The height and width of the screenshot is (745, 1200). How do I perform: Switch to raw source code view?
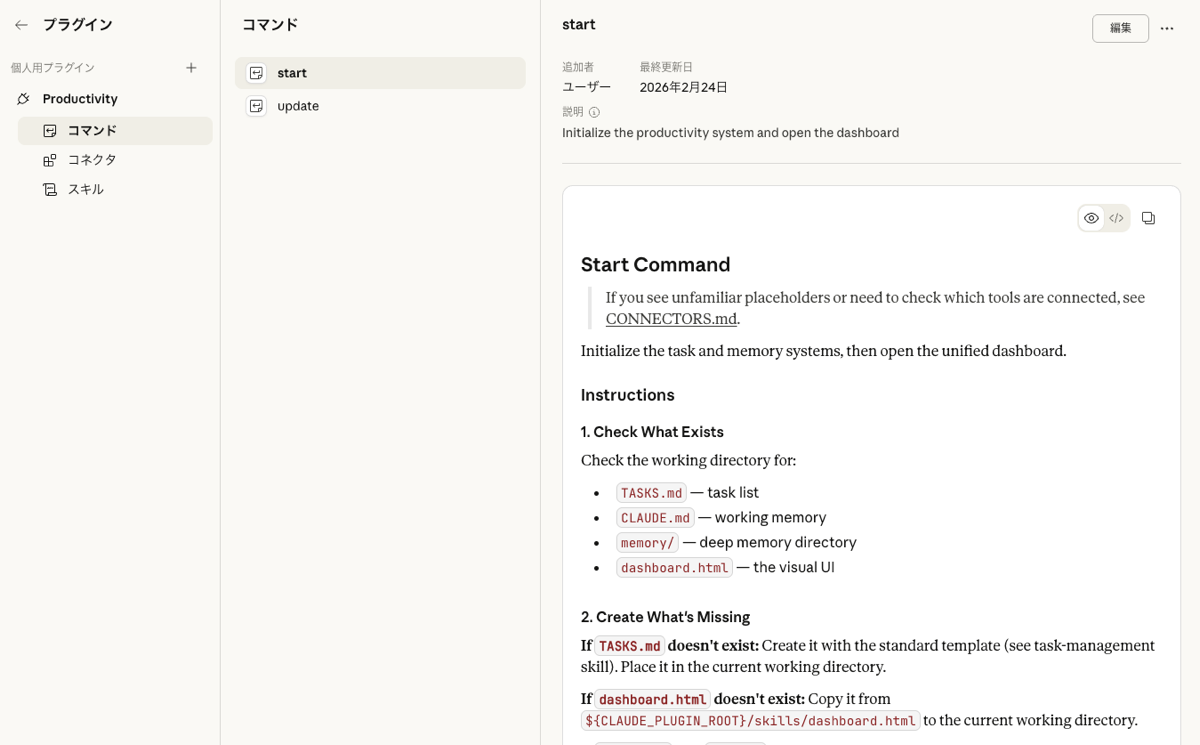point(1117,218)
